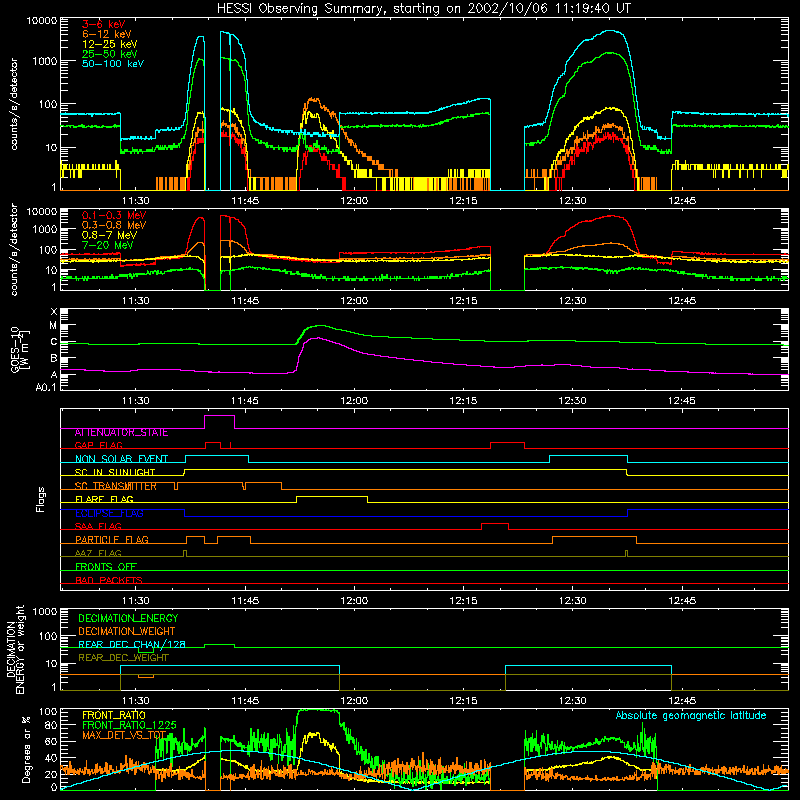Click counts/s/detector axis title of MeV plot
The height and width of the screenshot is (800, 800).
[14, 250]
